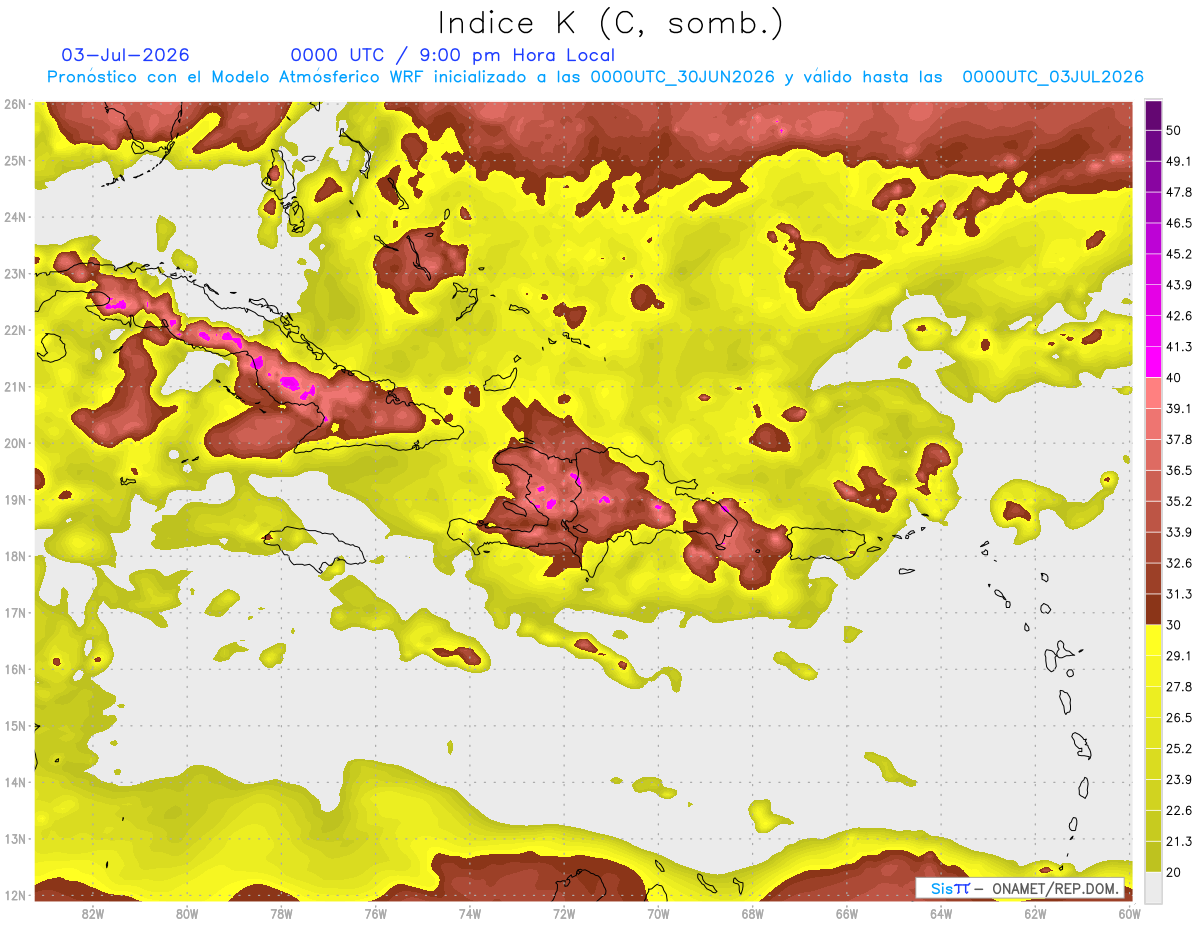The width and height of the screenshot is (1200, 927).
Task: Click the 'Indice K (C, somb.)' title
Action: (x=610, y=23)
